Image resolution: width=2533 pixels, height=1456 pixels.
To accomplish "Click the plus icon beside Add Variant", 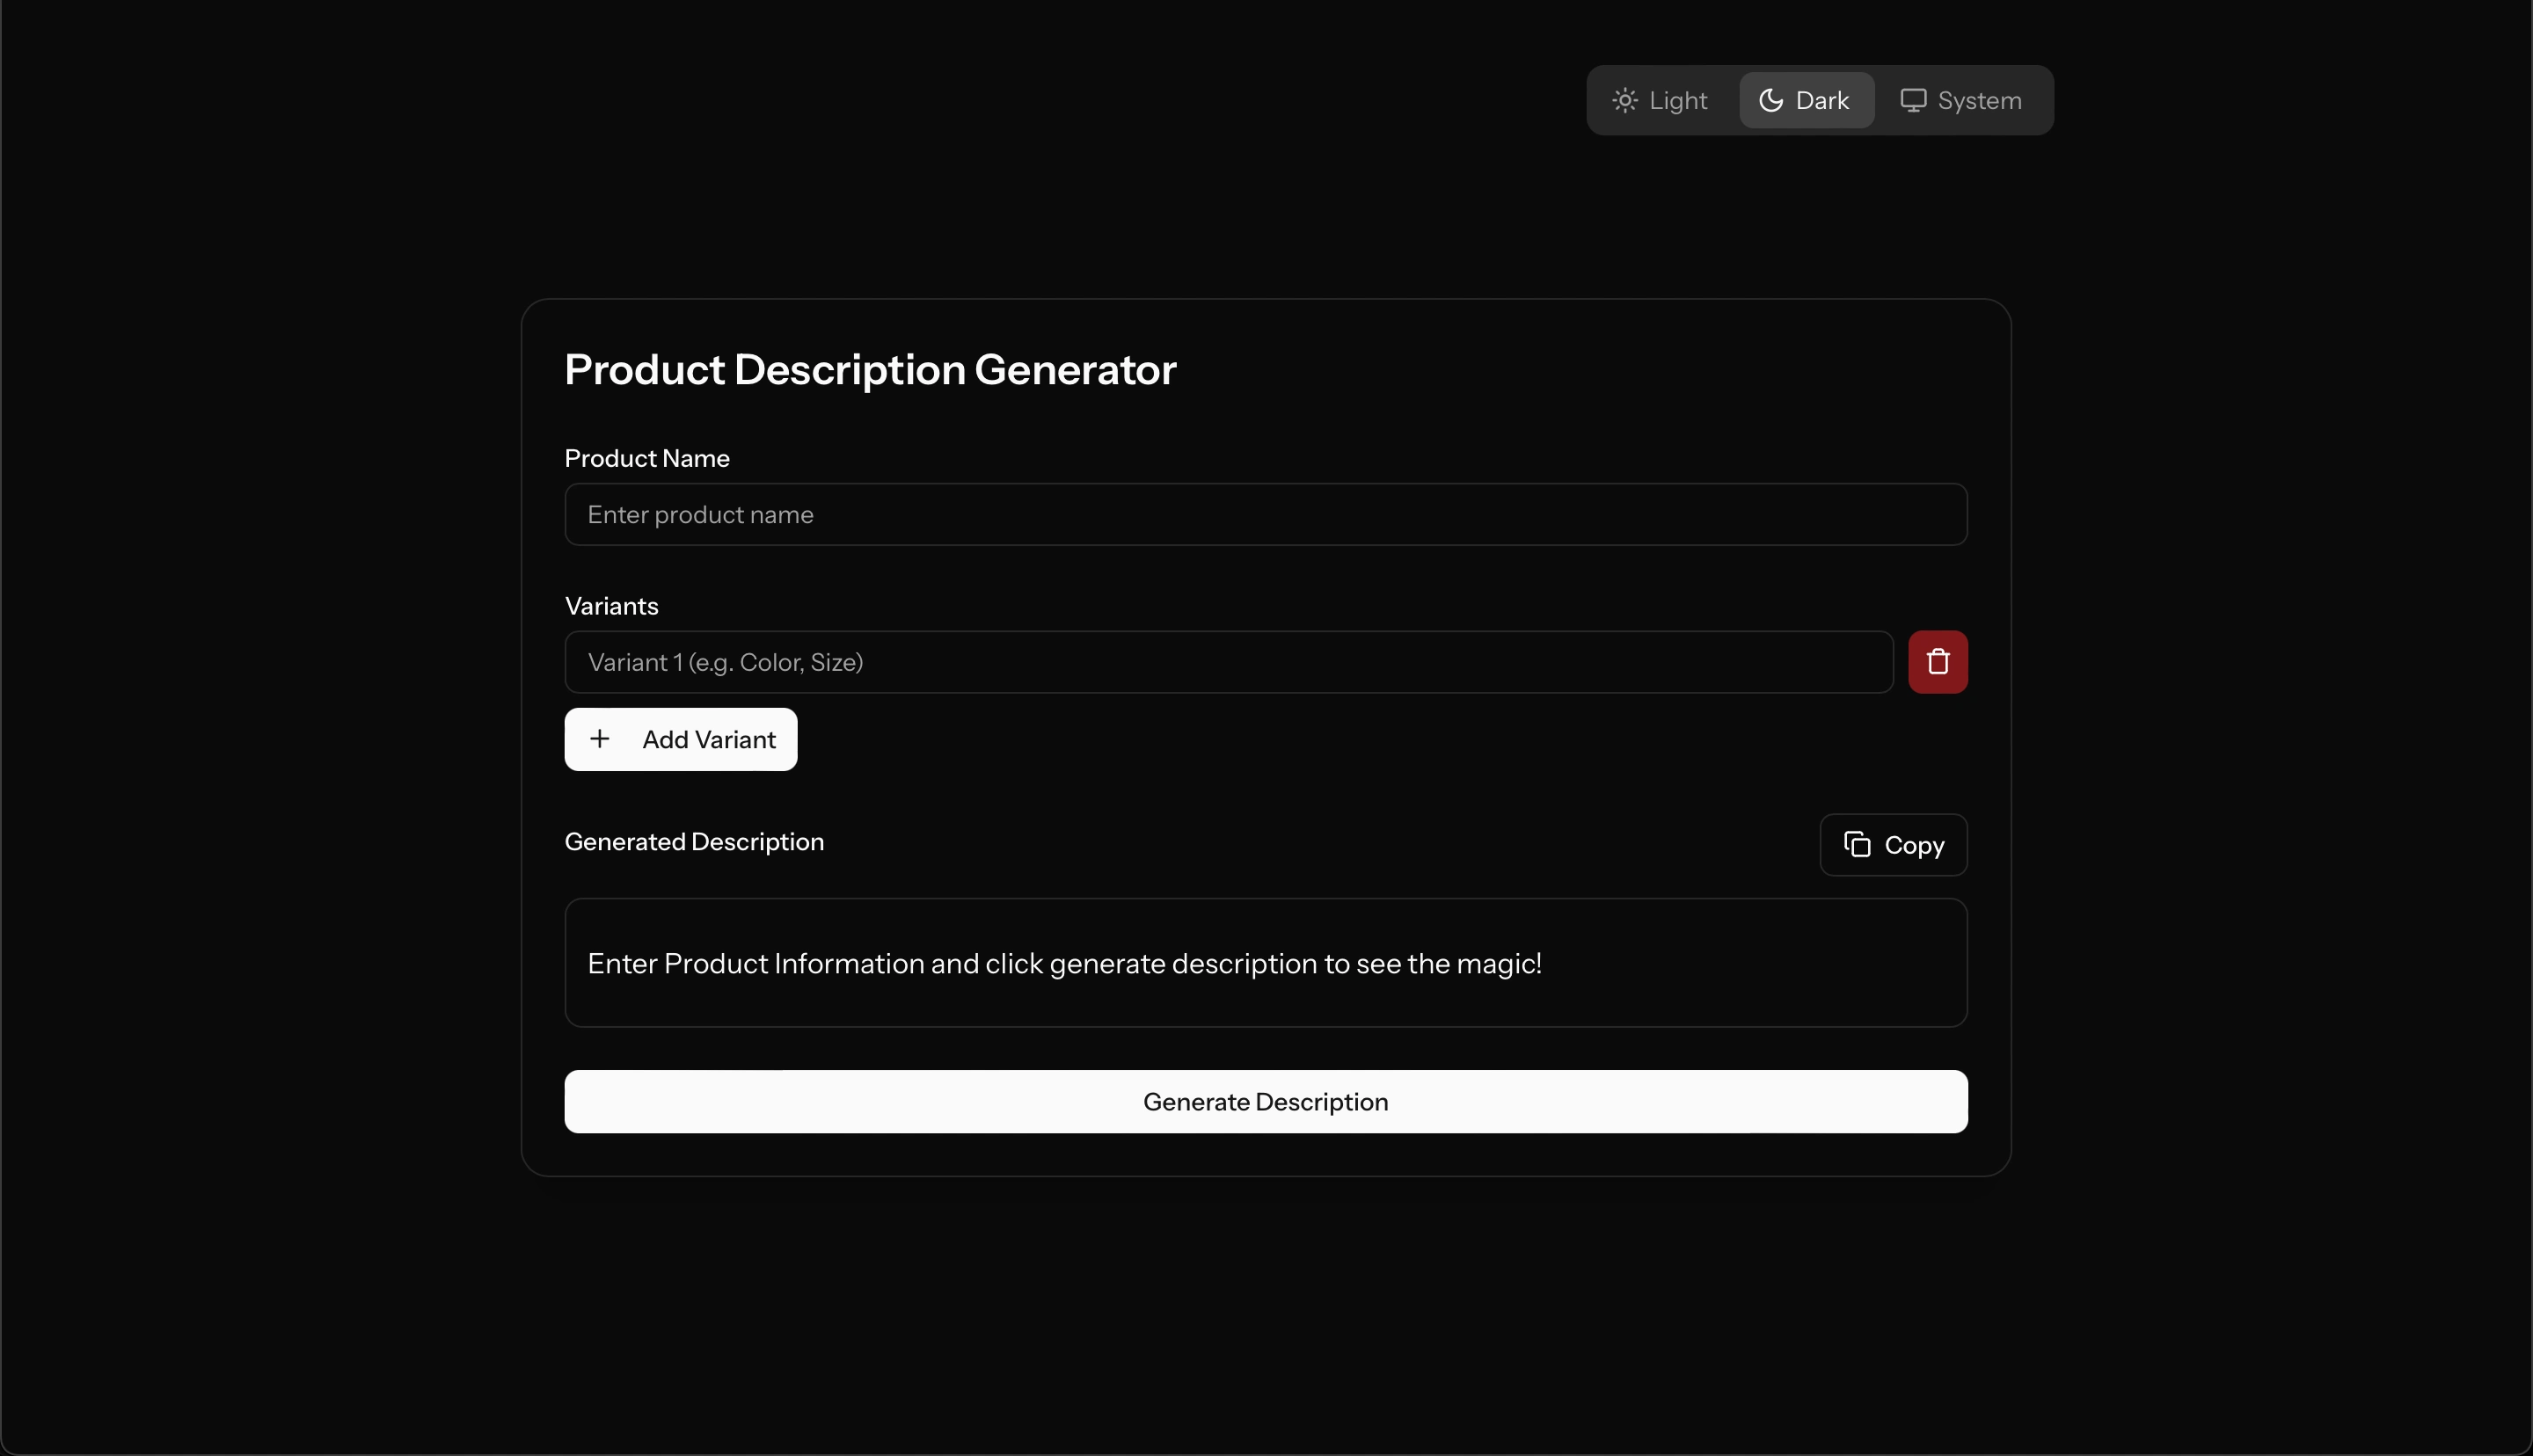I will 600,739.
